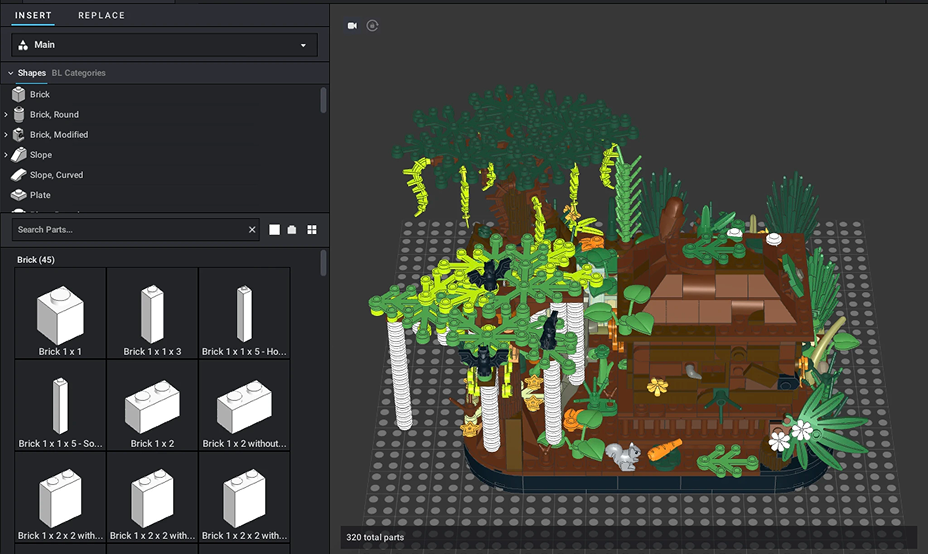Viewport: 928px width, 554px height.
Task: Click the camera view icon in viewport
Action: pyautogui.click(x=352, y=25)
